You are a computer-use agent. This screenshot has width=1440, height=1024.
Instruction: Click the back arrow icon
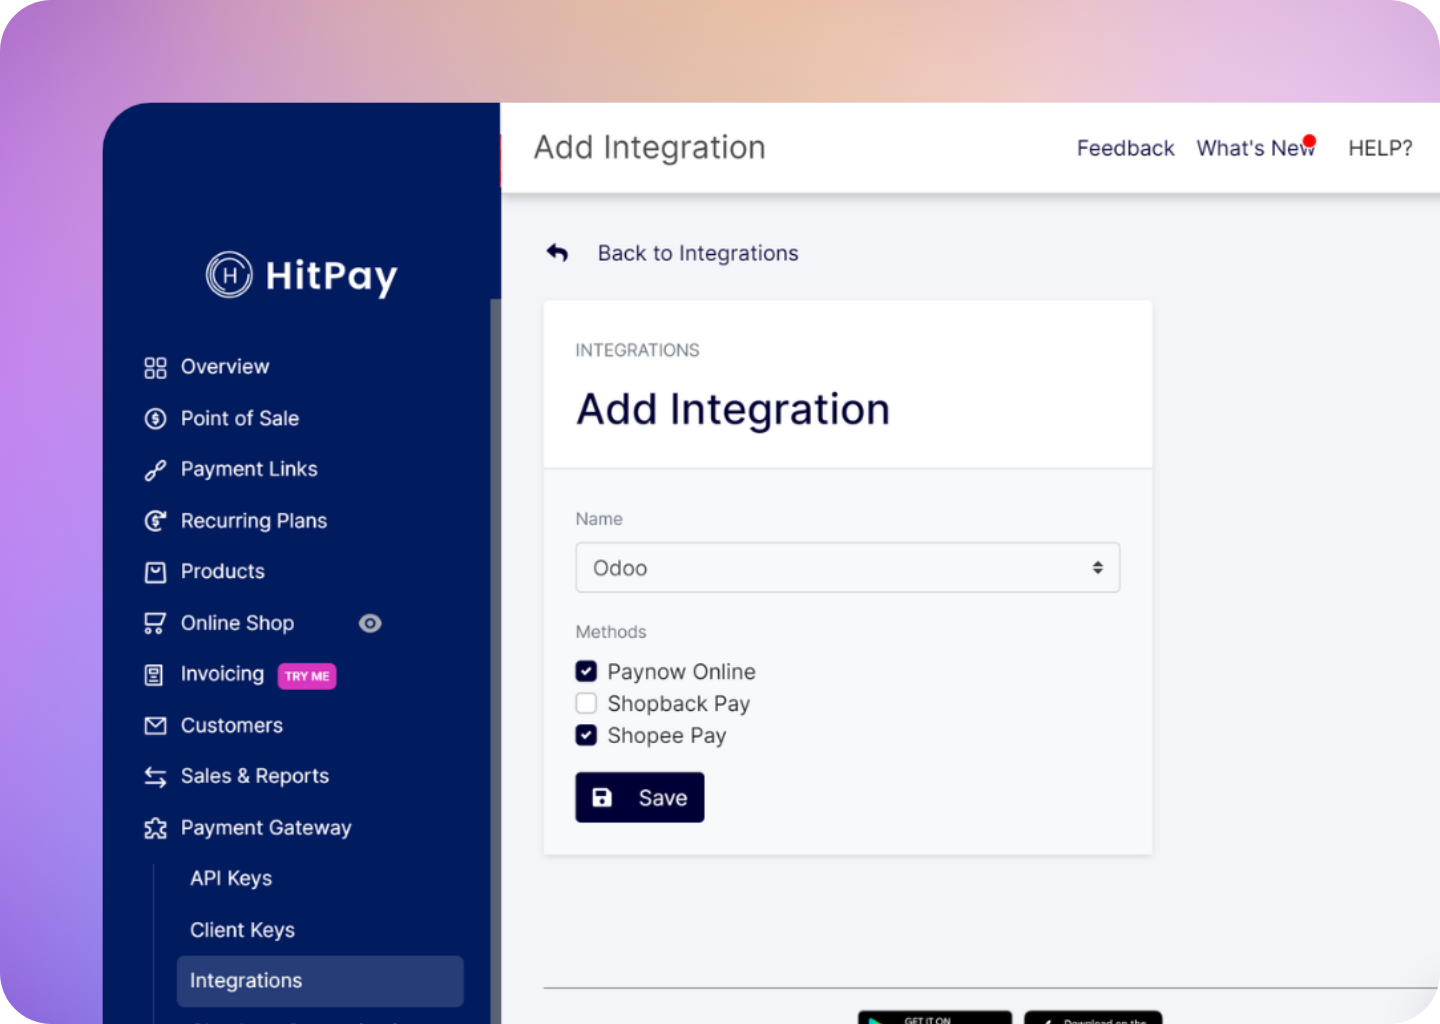coord(557,253)
